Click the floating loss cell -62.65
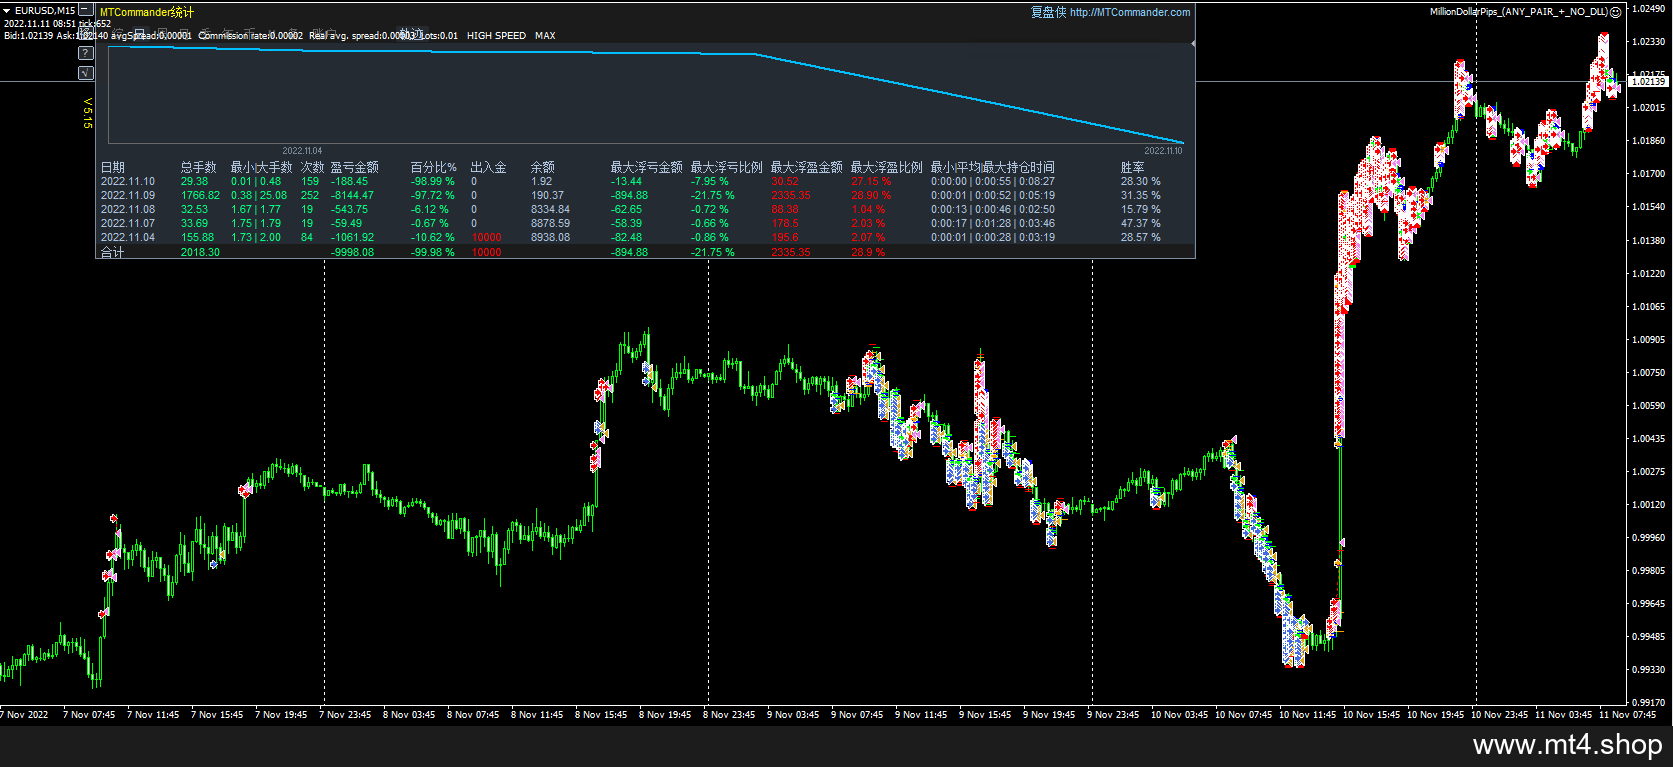 (626, 210)
